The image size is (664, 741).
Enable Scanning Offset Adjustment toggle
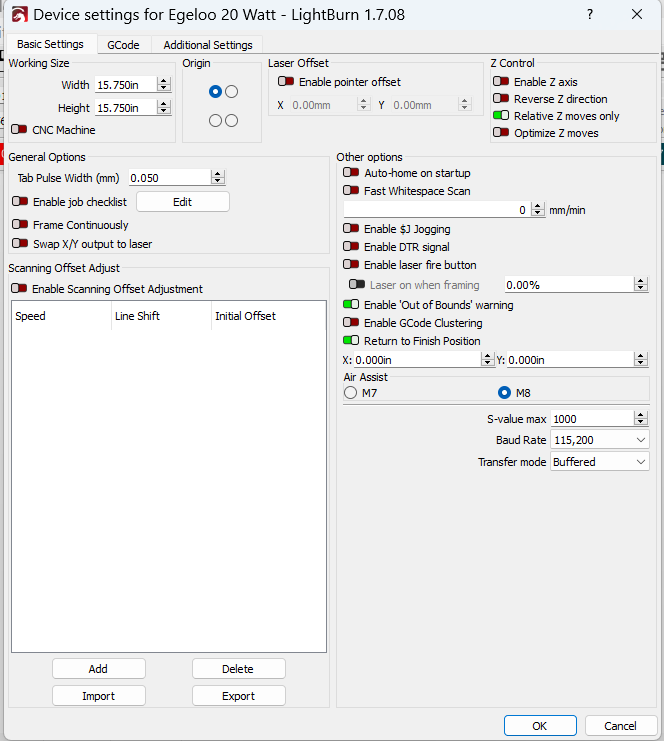19,288
